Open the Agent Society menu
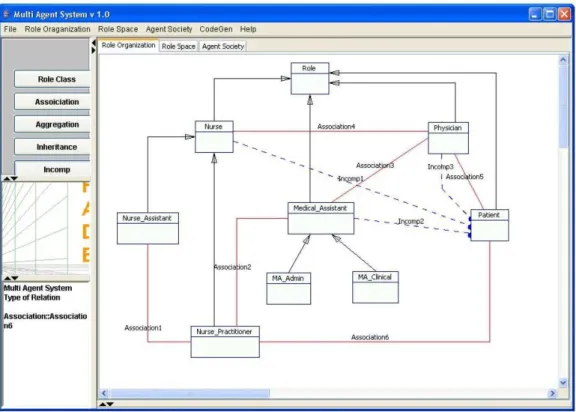The width and height of the screenshot is (576, 412). point(169,29)
